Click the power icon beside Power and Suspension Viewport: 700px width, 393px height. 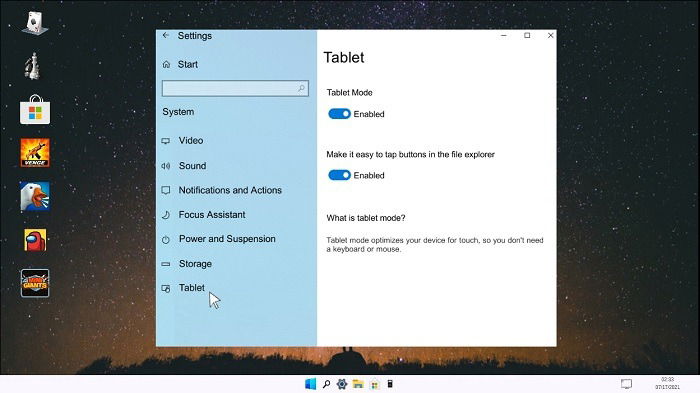pyautogui.click(x=166, y=240)
